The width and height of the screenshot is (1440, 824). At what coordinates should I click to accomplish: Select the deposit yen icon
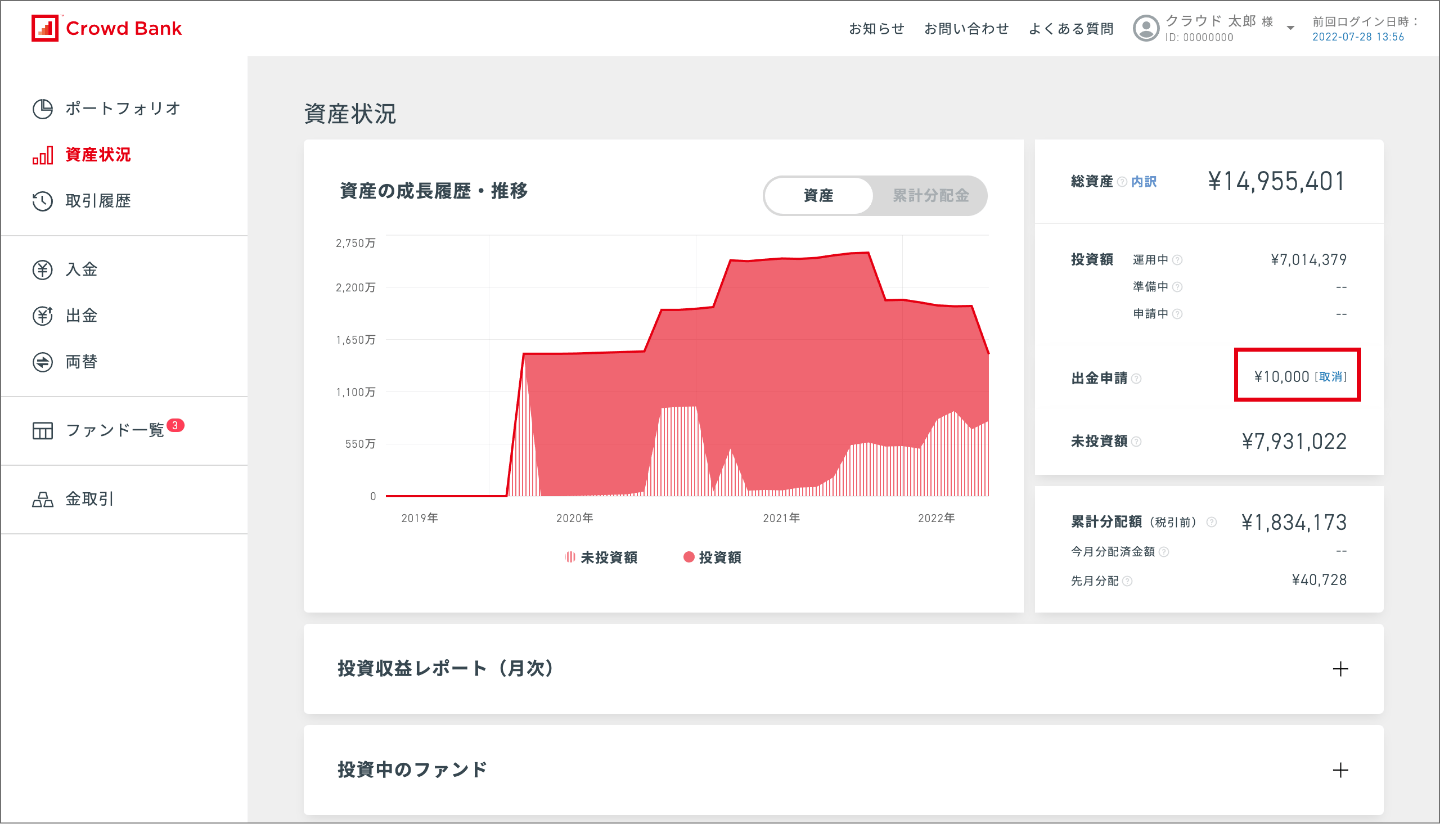click(42, 269)
